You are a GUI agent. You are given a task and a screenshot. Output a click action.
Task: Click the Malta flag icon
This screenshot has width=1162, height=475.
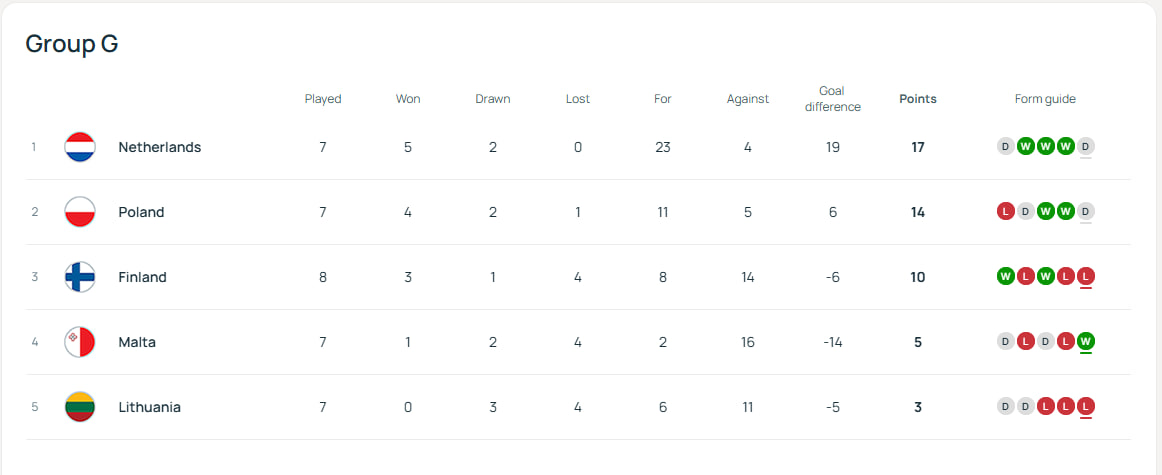[x=80, y=342]
